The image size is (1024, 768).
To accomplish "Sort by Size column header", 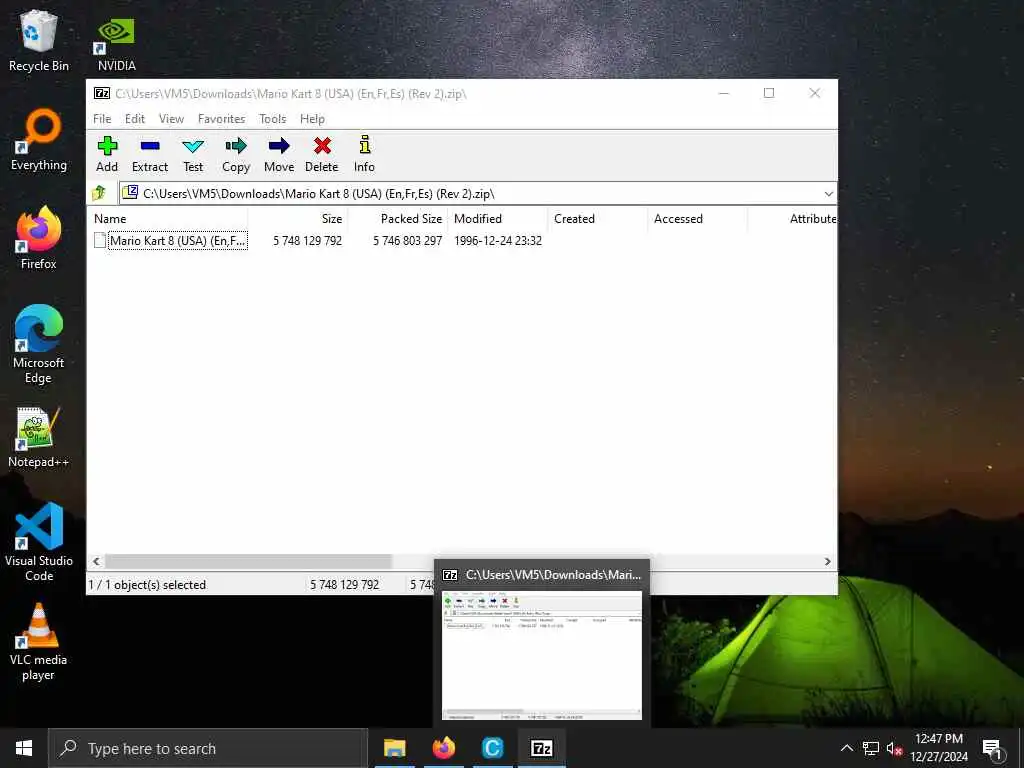I will (x=298, y=219).
